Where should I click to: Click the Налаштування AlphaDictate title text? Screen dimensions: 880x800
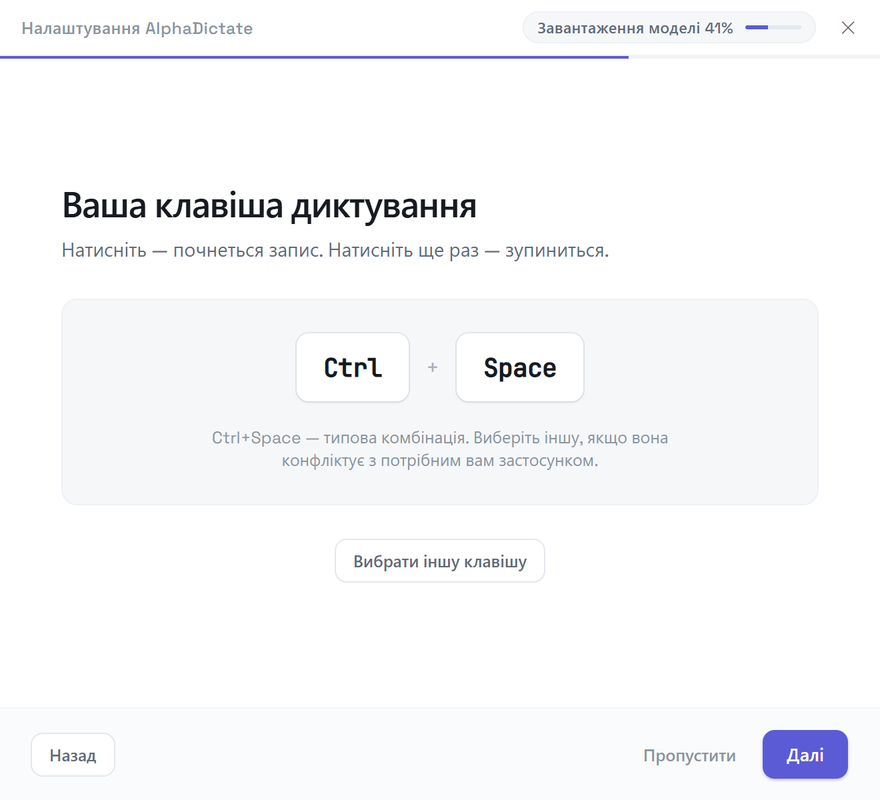pos(137,28)
